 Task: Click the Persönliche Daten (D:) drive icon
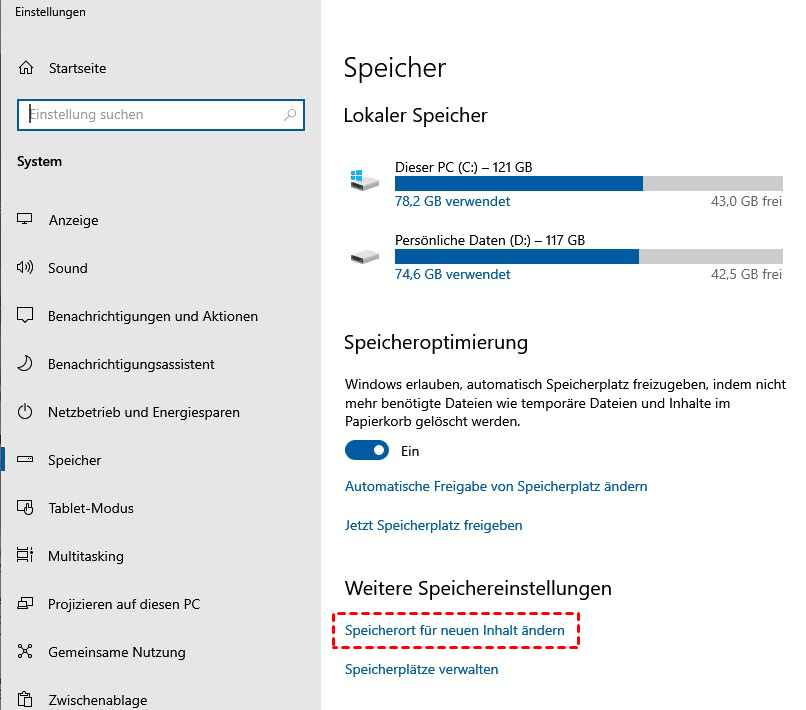point(364,256)
